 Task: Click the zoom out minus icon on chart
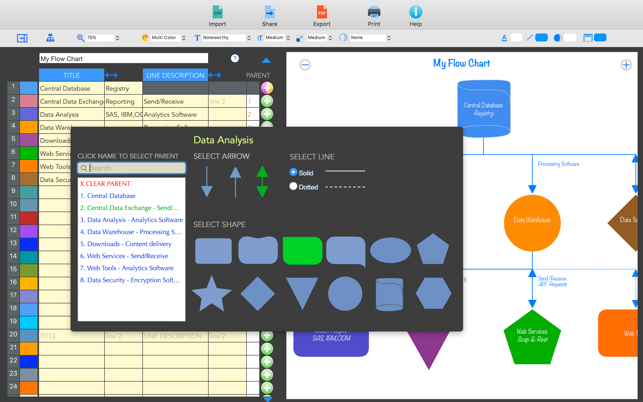[305, 65]
